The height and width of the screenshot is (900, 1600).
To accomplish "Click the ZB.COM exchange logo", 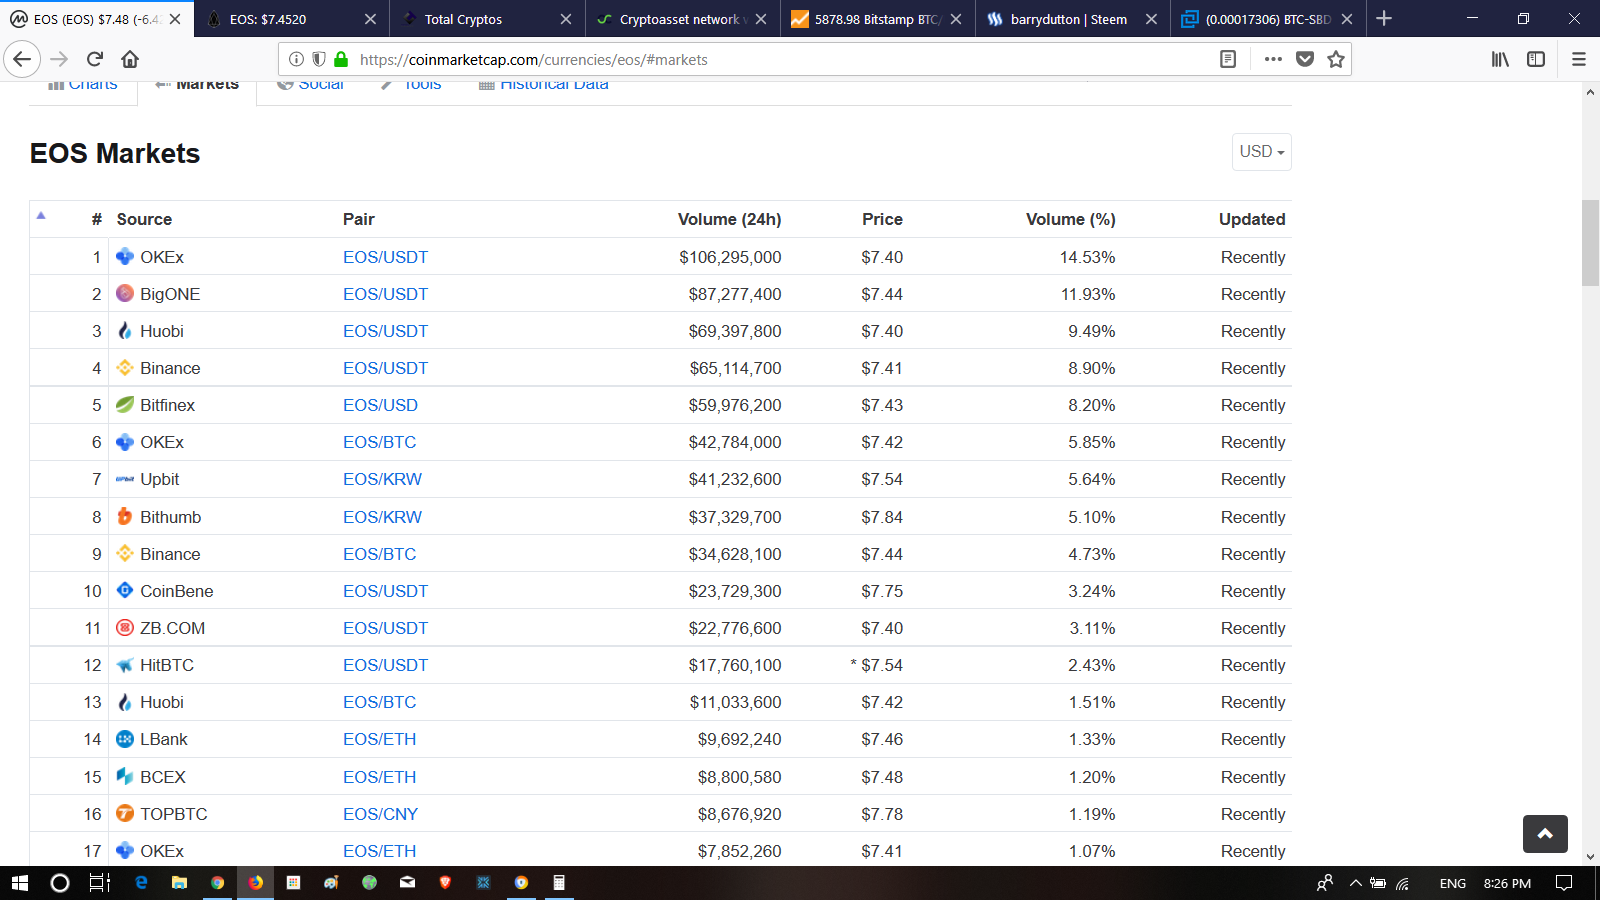I will [x=125, y=627].
